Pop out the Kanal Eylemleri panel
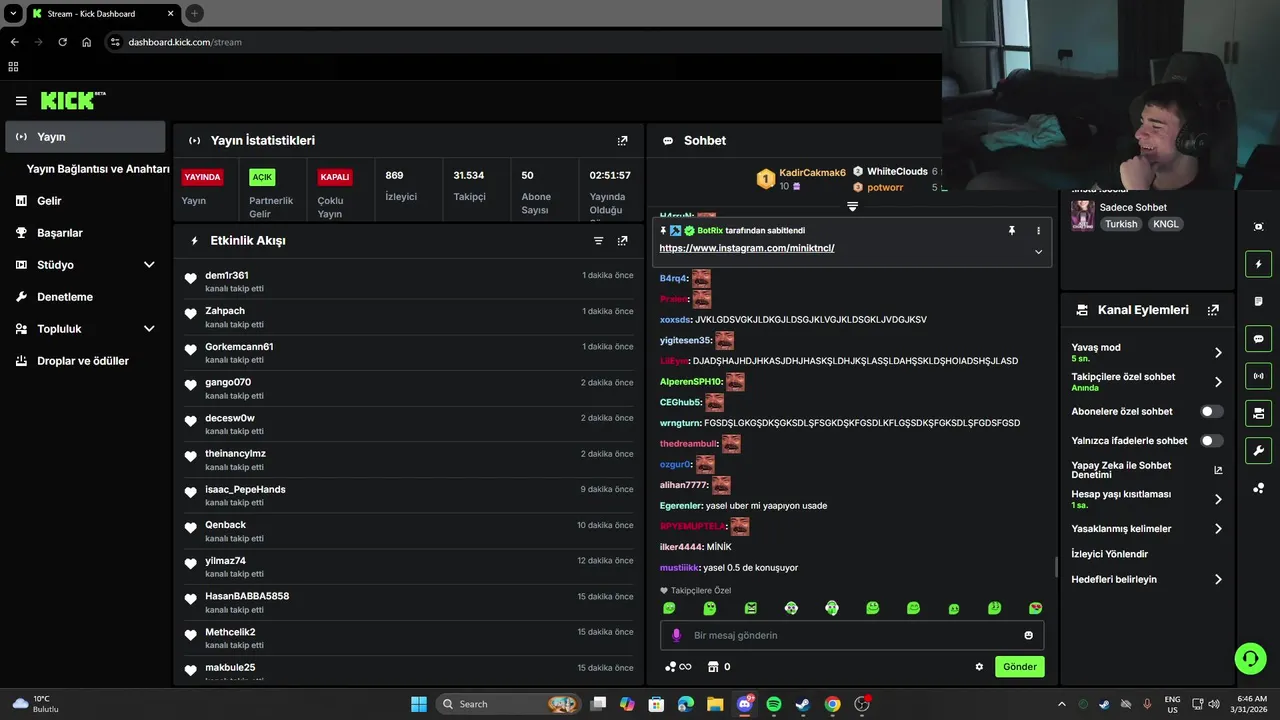Viewport: 1280px width, 720px height. 1213,310
